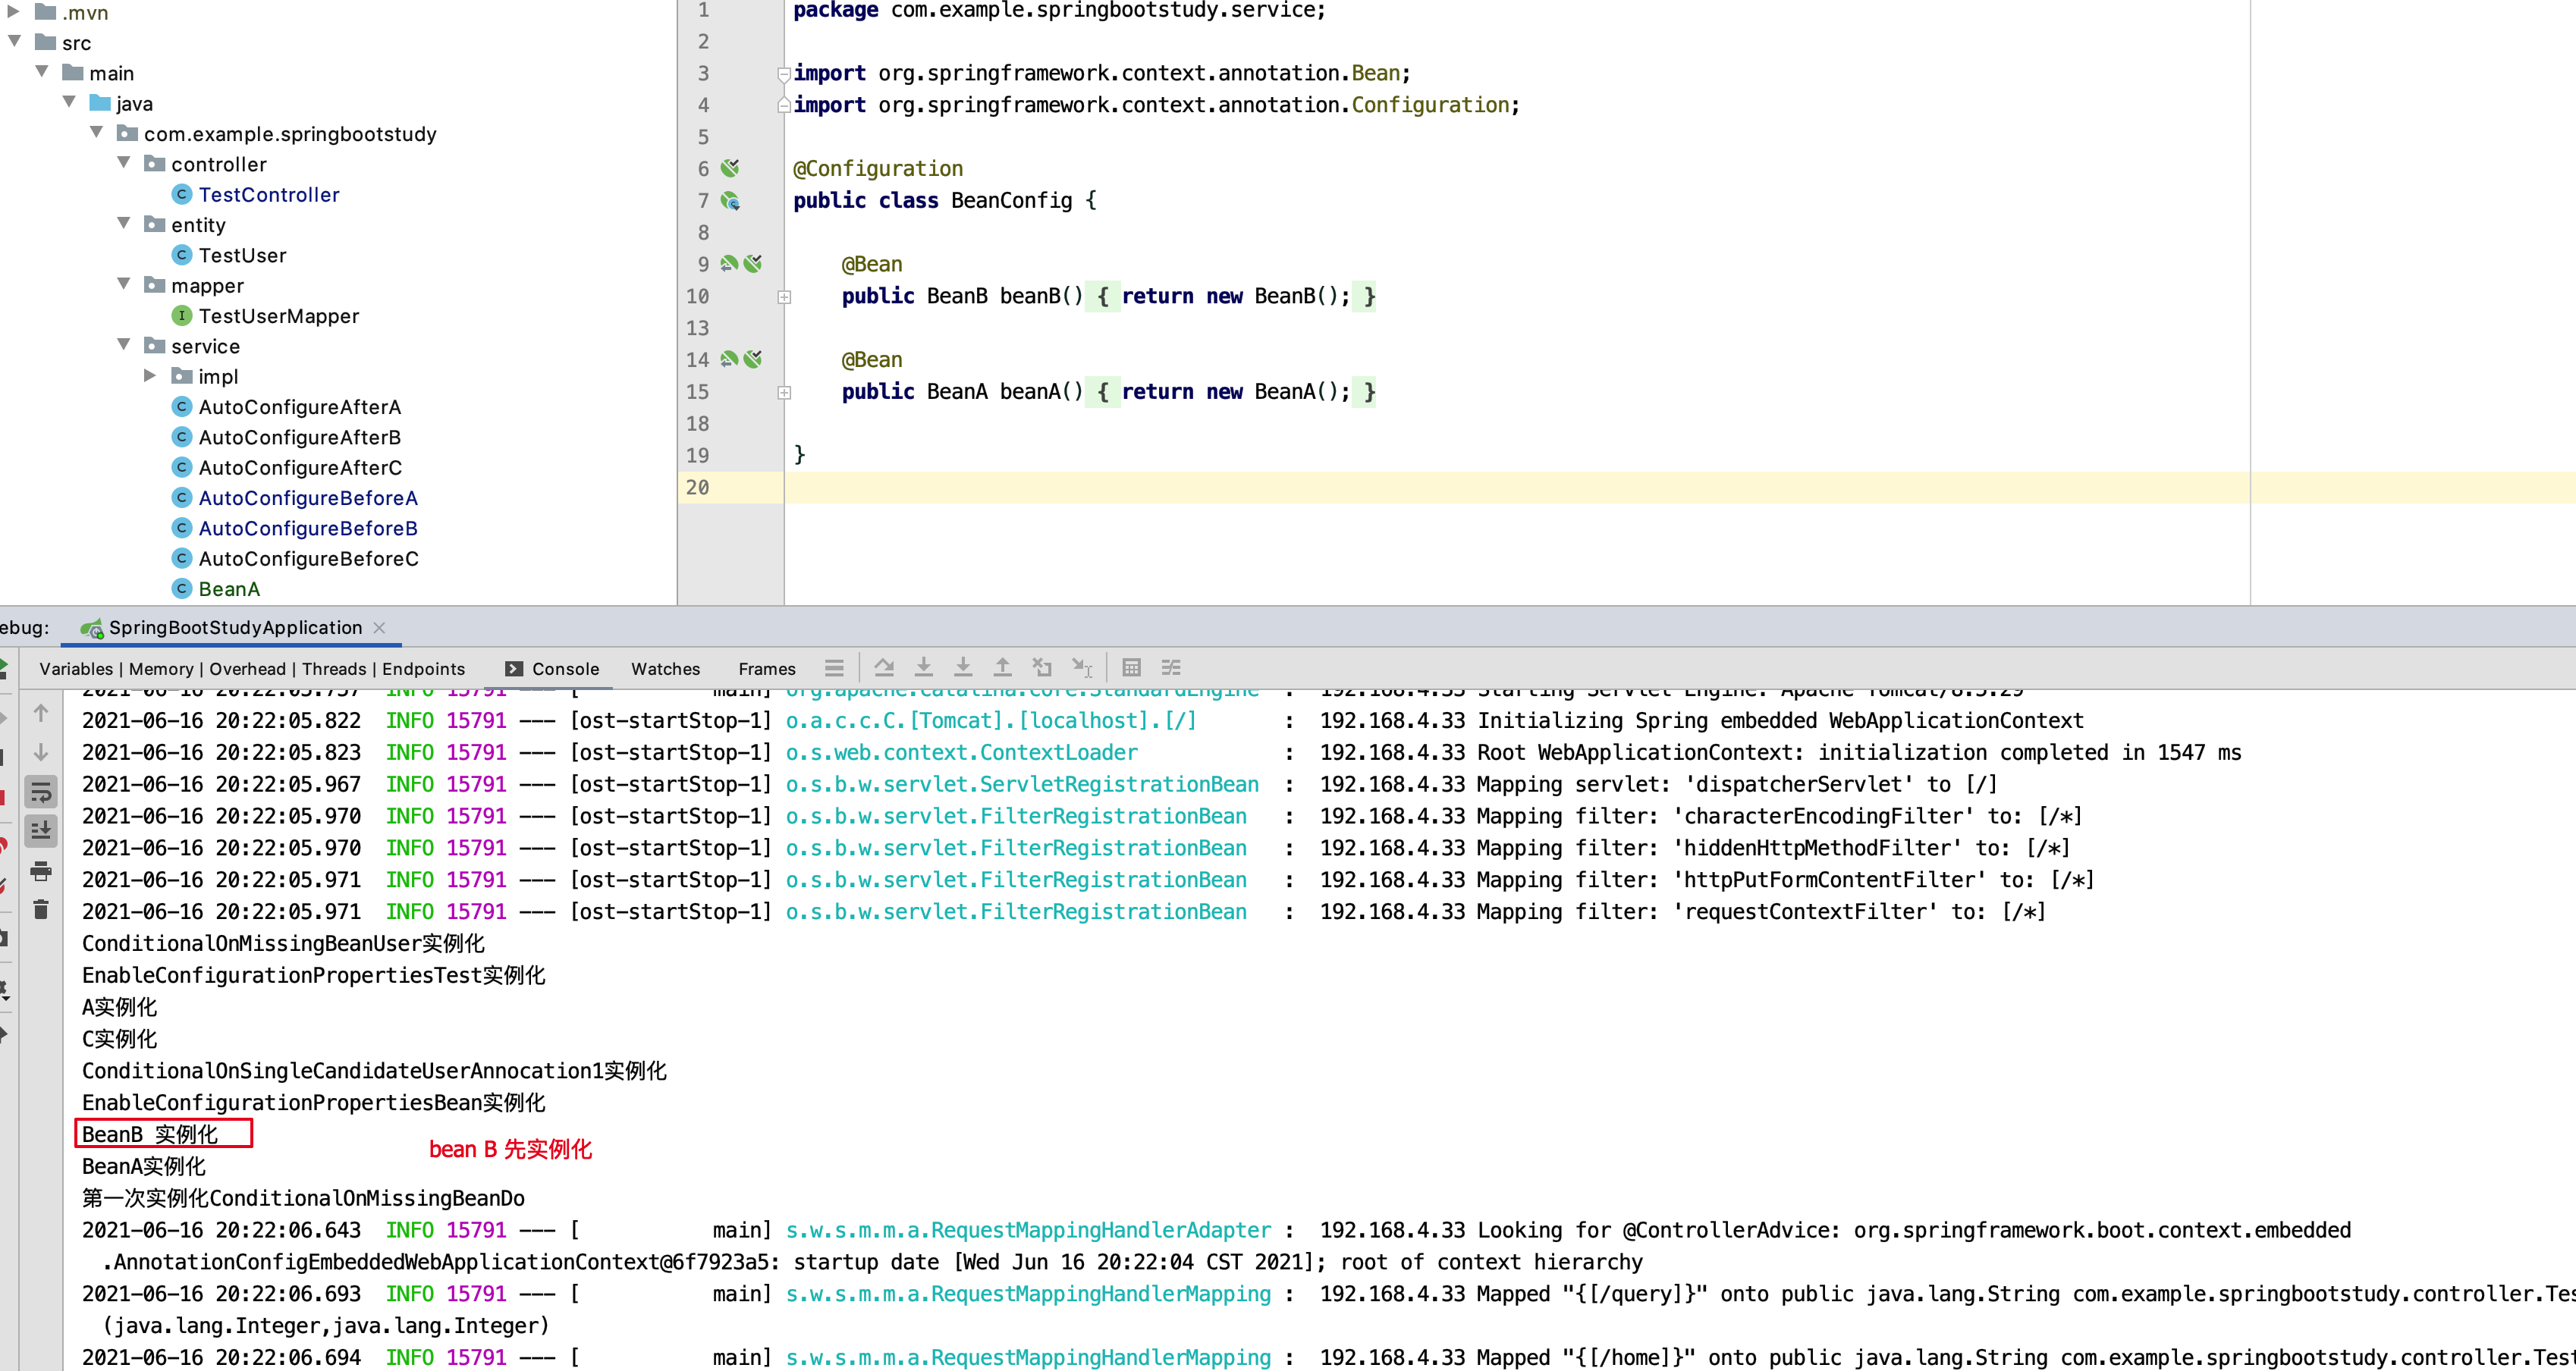
Task: Open the Evaluate Expression calculator icon
Action: [1132, 667]
